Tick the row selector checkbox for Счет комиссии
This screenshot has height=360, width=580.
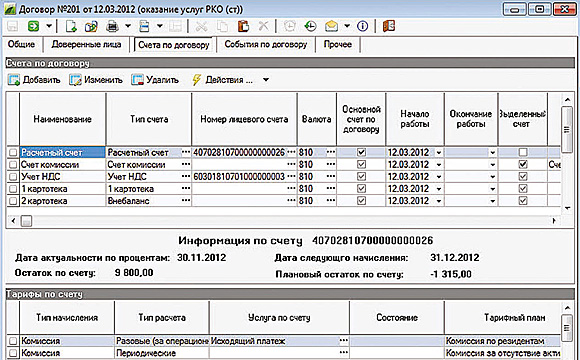pos(13,164)
